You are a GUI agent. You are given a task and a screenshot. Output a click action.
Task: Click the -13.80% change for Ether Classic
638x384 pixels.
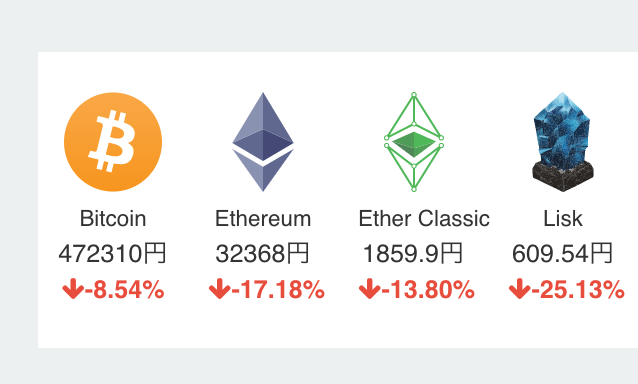click(428, 290)
